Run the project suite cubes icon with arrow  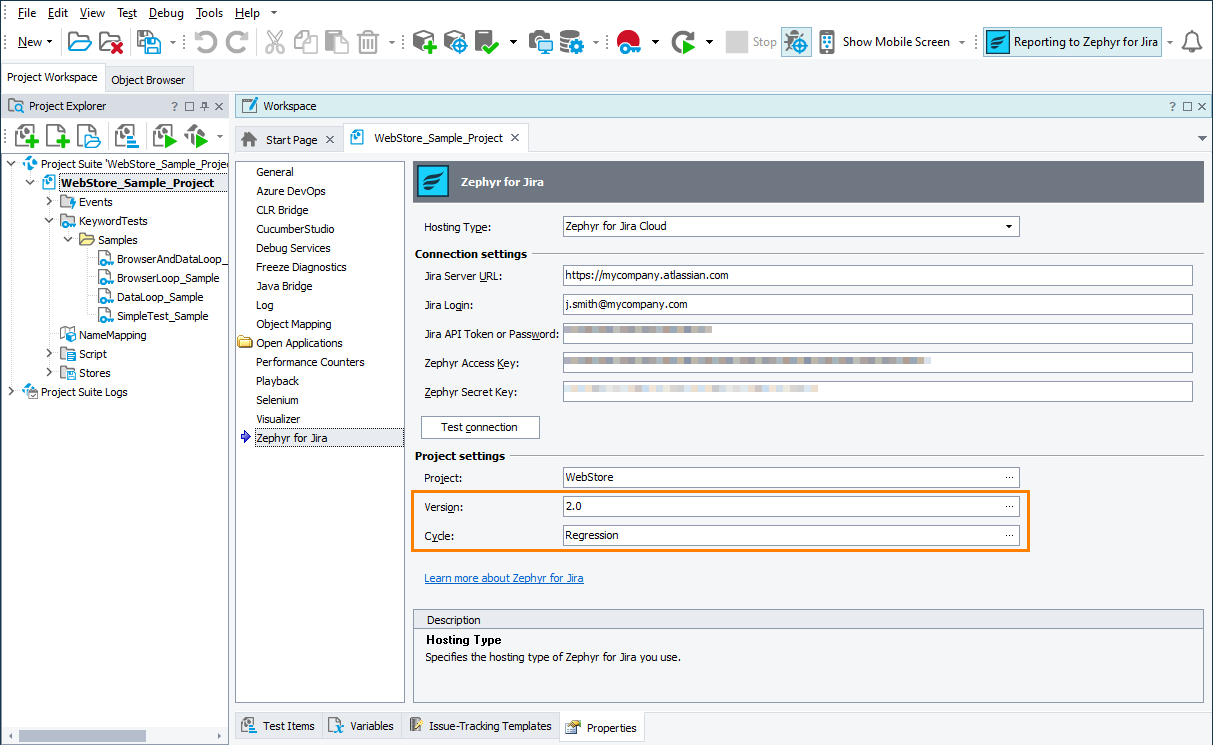[x=196, y=136]
